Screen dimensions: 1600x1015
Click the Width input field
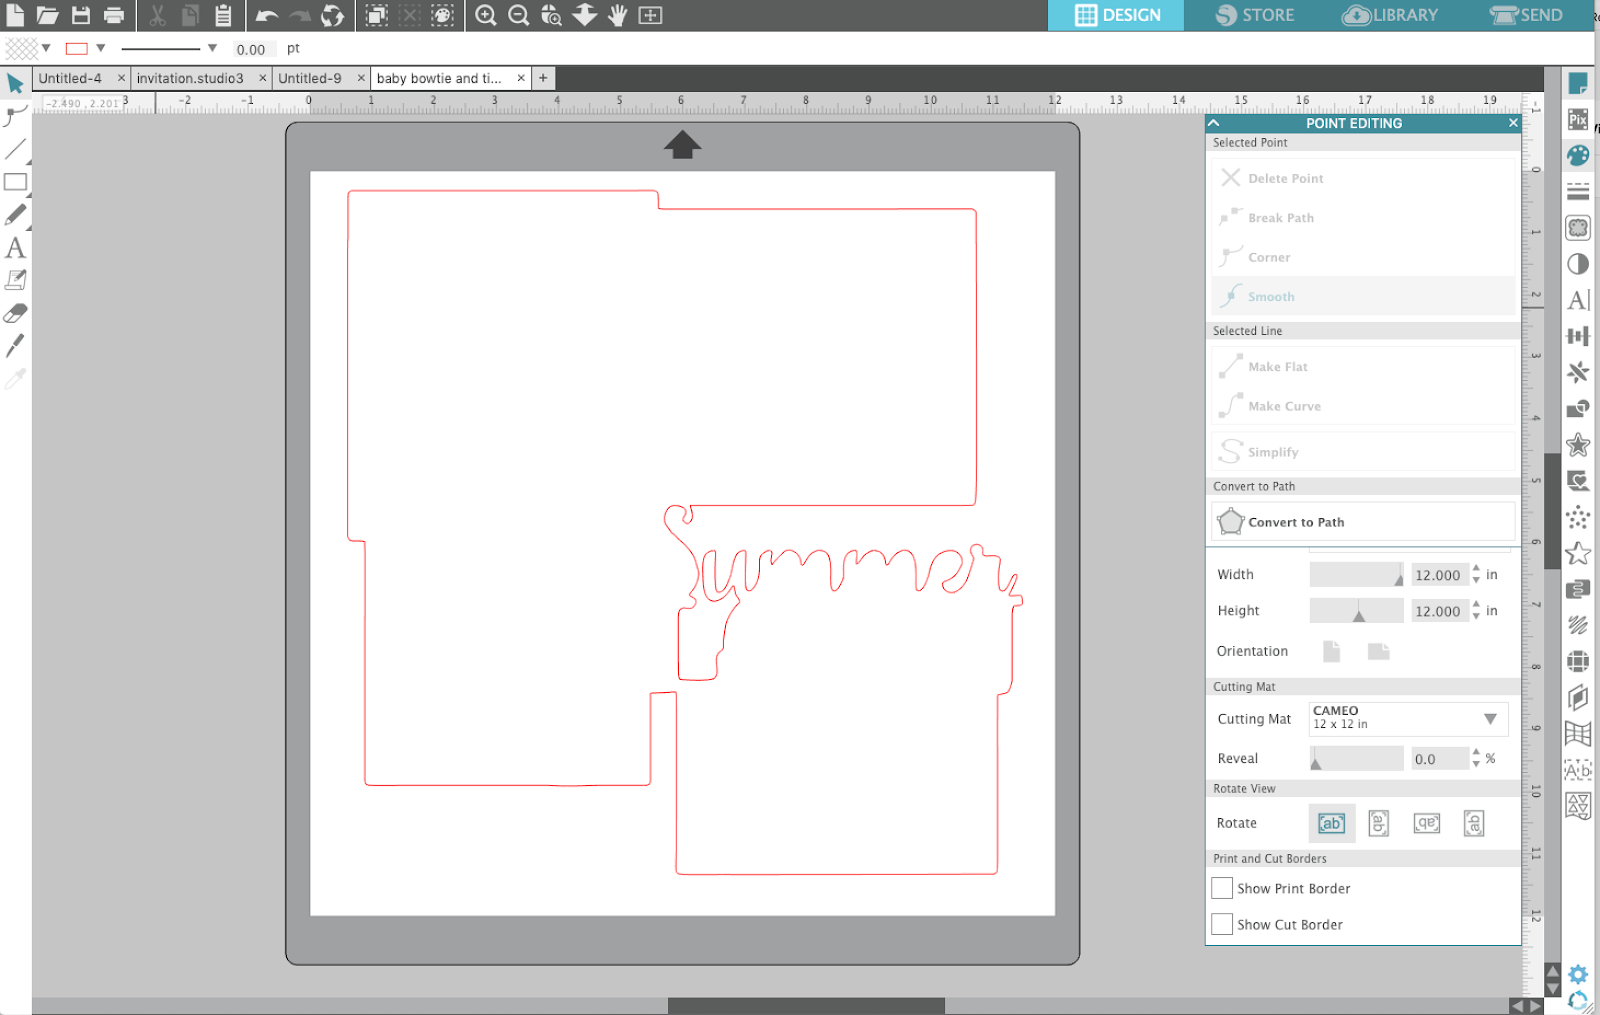(1439, 574)
